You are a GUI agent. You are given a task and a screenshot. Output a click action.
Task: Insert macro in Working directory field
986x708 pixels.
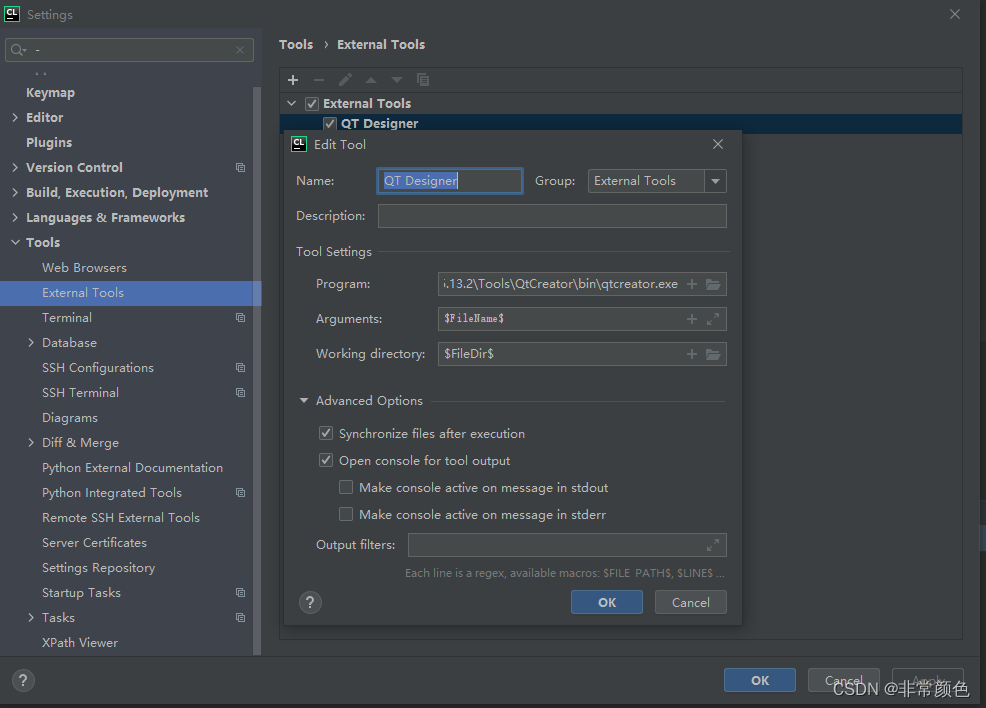(692, 354)
